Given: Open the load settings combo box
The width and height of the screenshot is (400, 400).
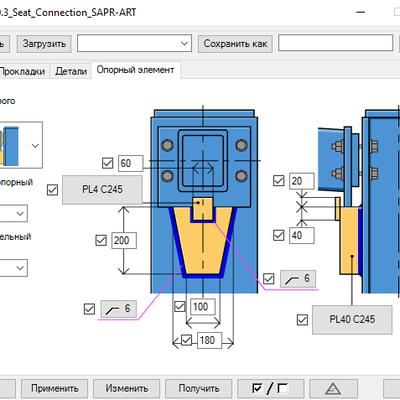Looking at the screenshot, I should [x=134, y=43].
